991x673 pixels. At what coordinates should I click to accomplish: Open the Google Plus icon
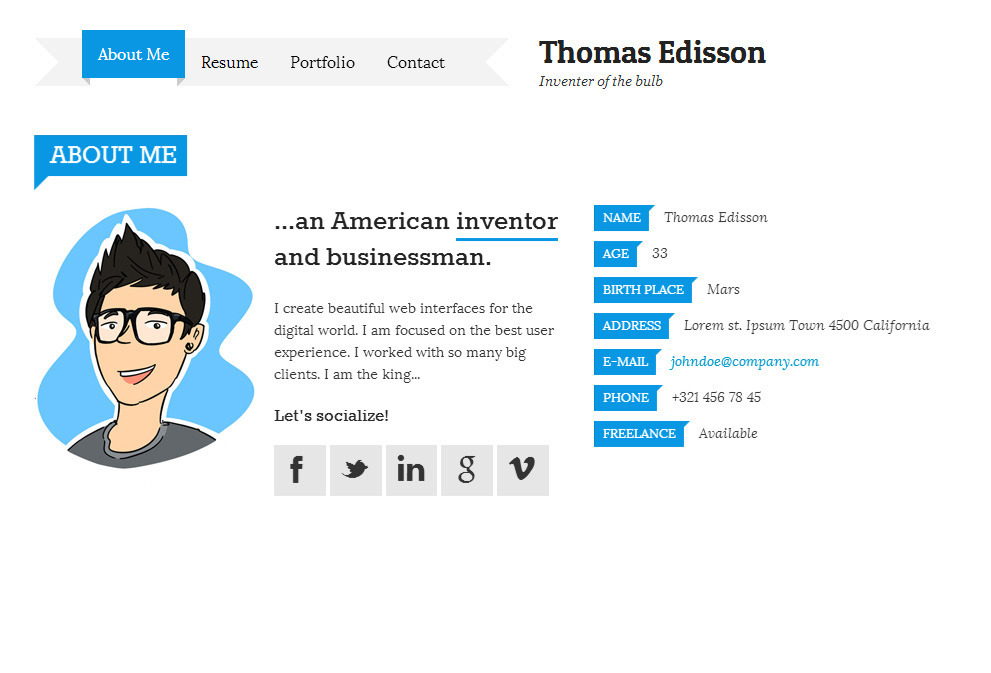pyautogui.click(x=466, y=470)
